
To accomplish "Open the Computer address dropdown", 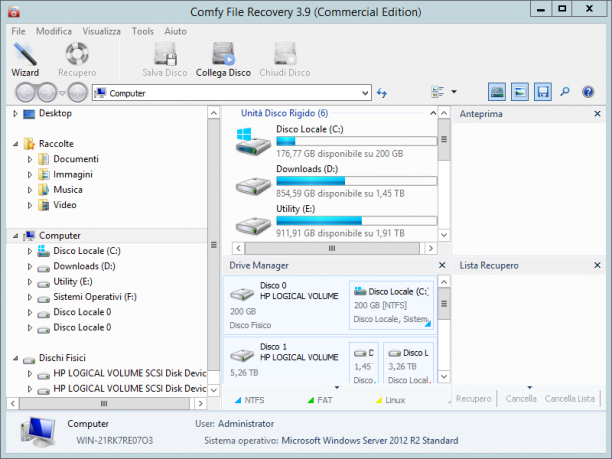I will click(x=365, y=93).
